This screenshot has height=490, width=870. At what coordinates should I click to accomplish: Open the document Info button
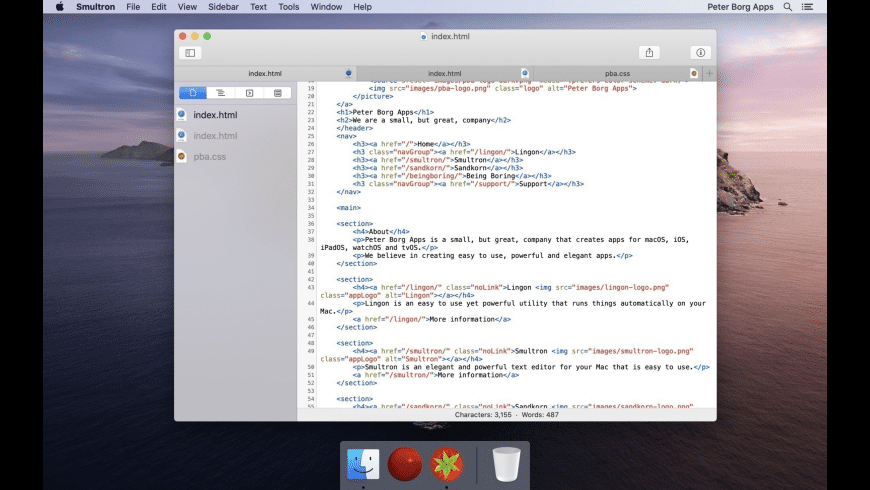click(x=700, y=53)
